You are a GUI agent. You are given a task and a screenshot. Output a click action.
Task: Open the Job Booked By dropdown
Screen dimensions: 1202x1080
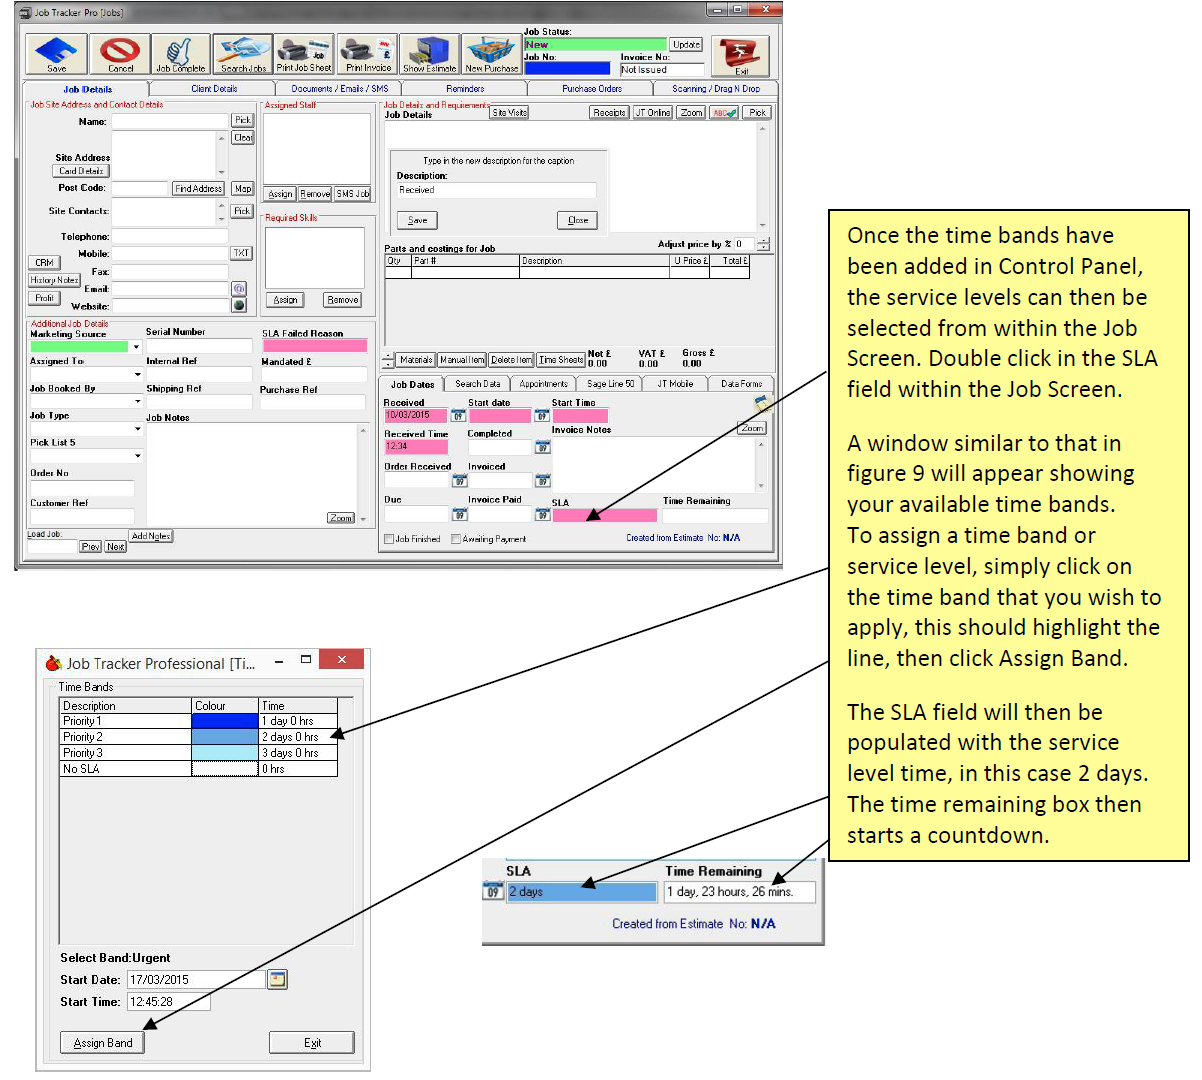137,401
